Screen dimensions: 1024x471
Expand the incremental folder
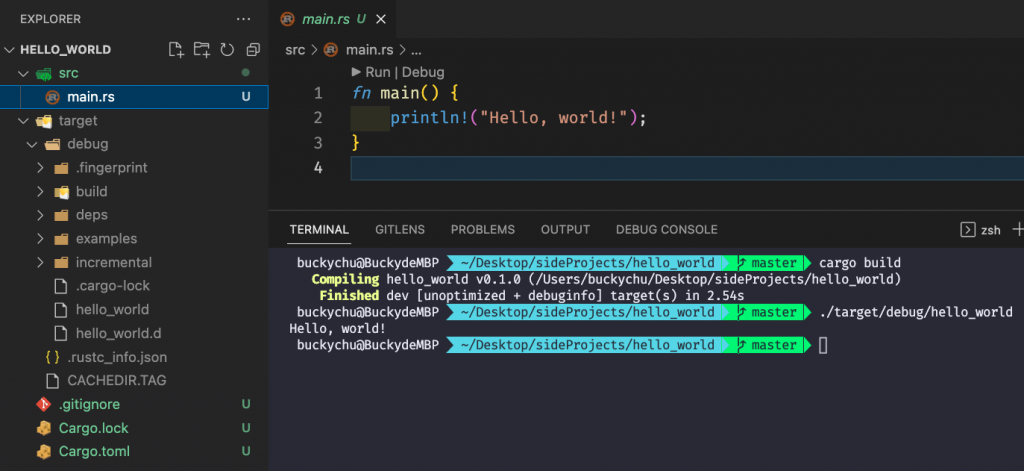[x=40, y=263]
